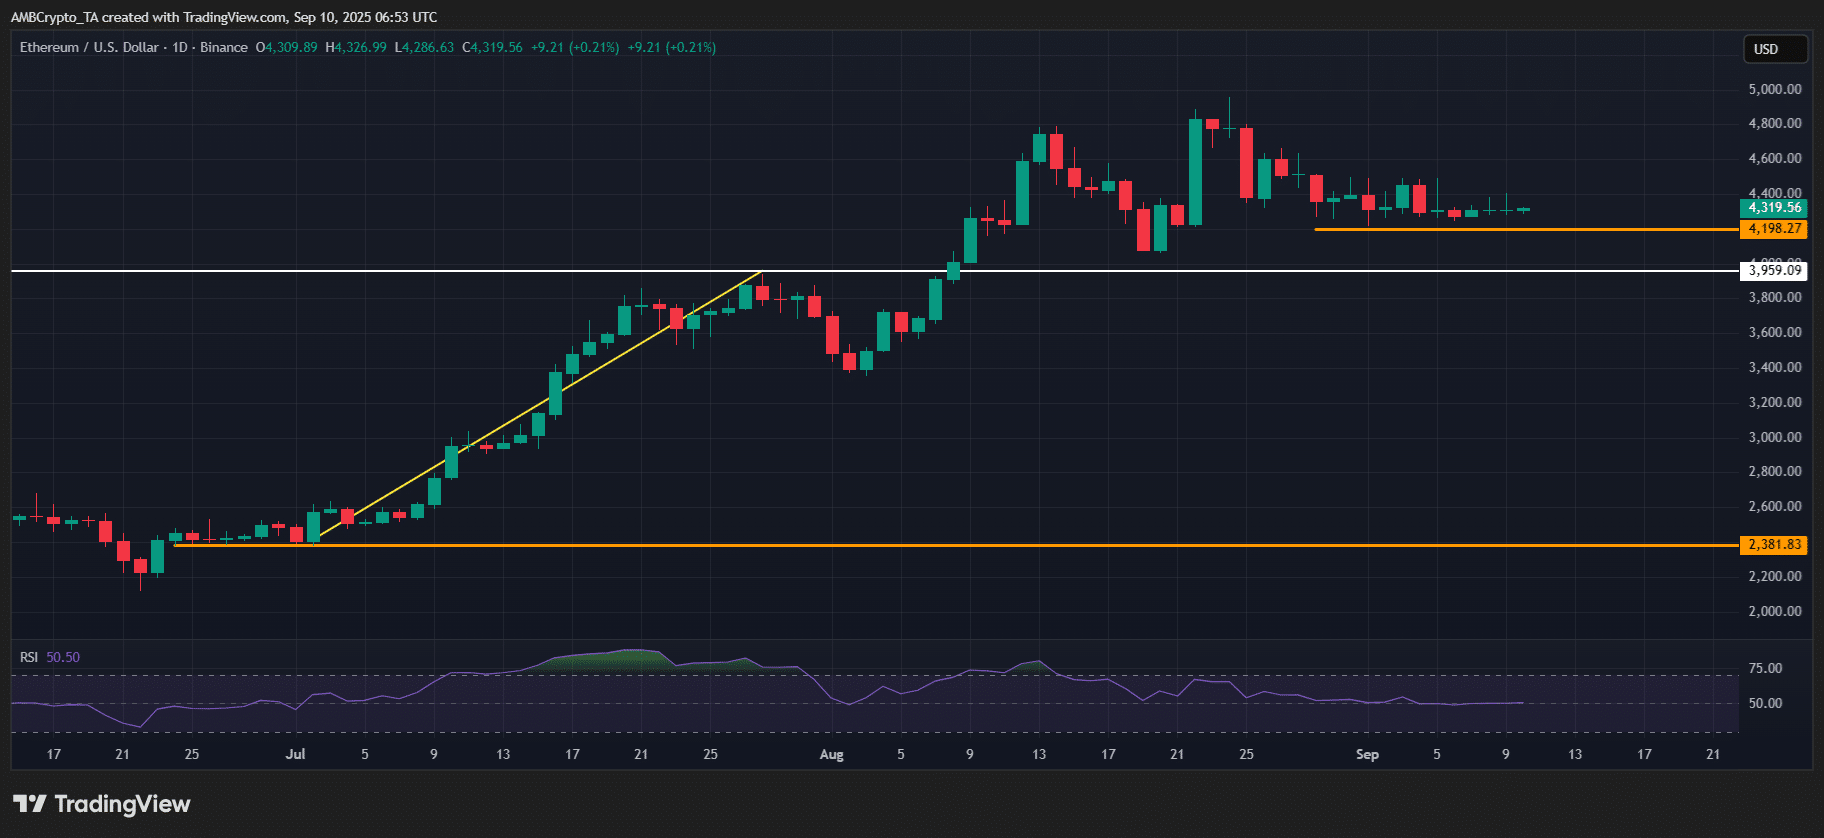Click the TradingView logo
The image size is (1824, 838).
101,804
